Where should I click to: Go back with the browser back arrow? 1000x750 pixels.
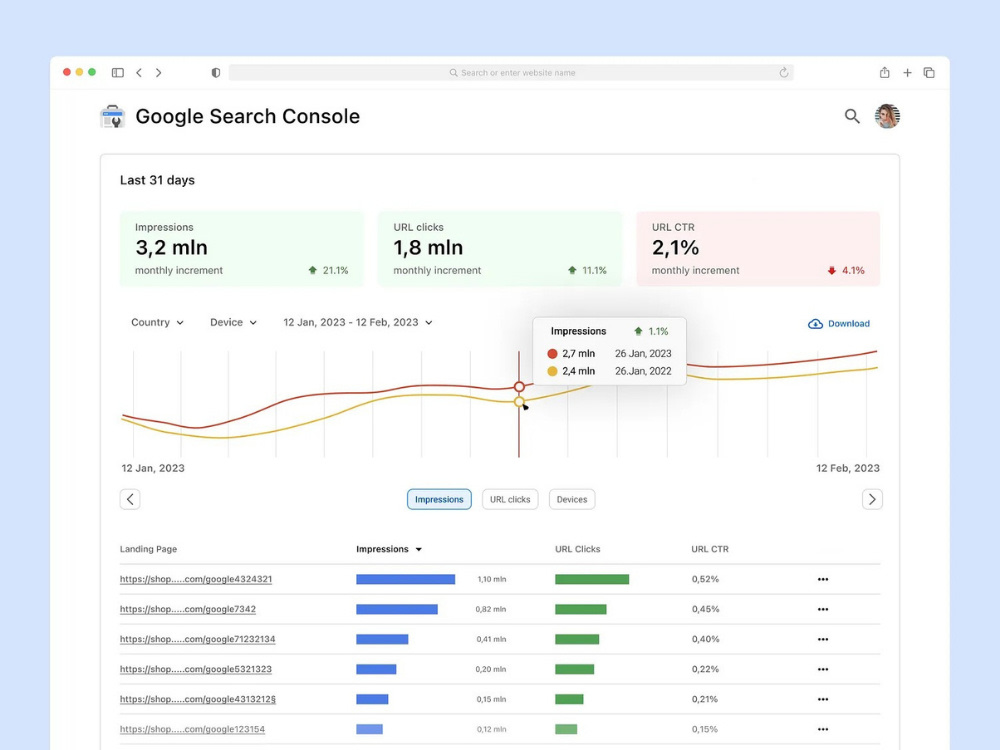139,73
